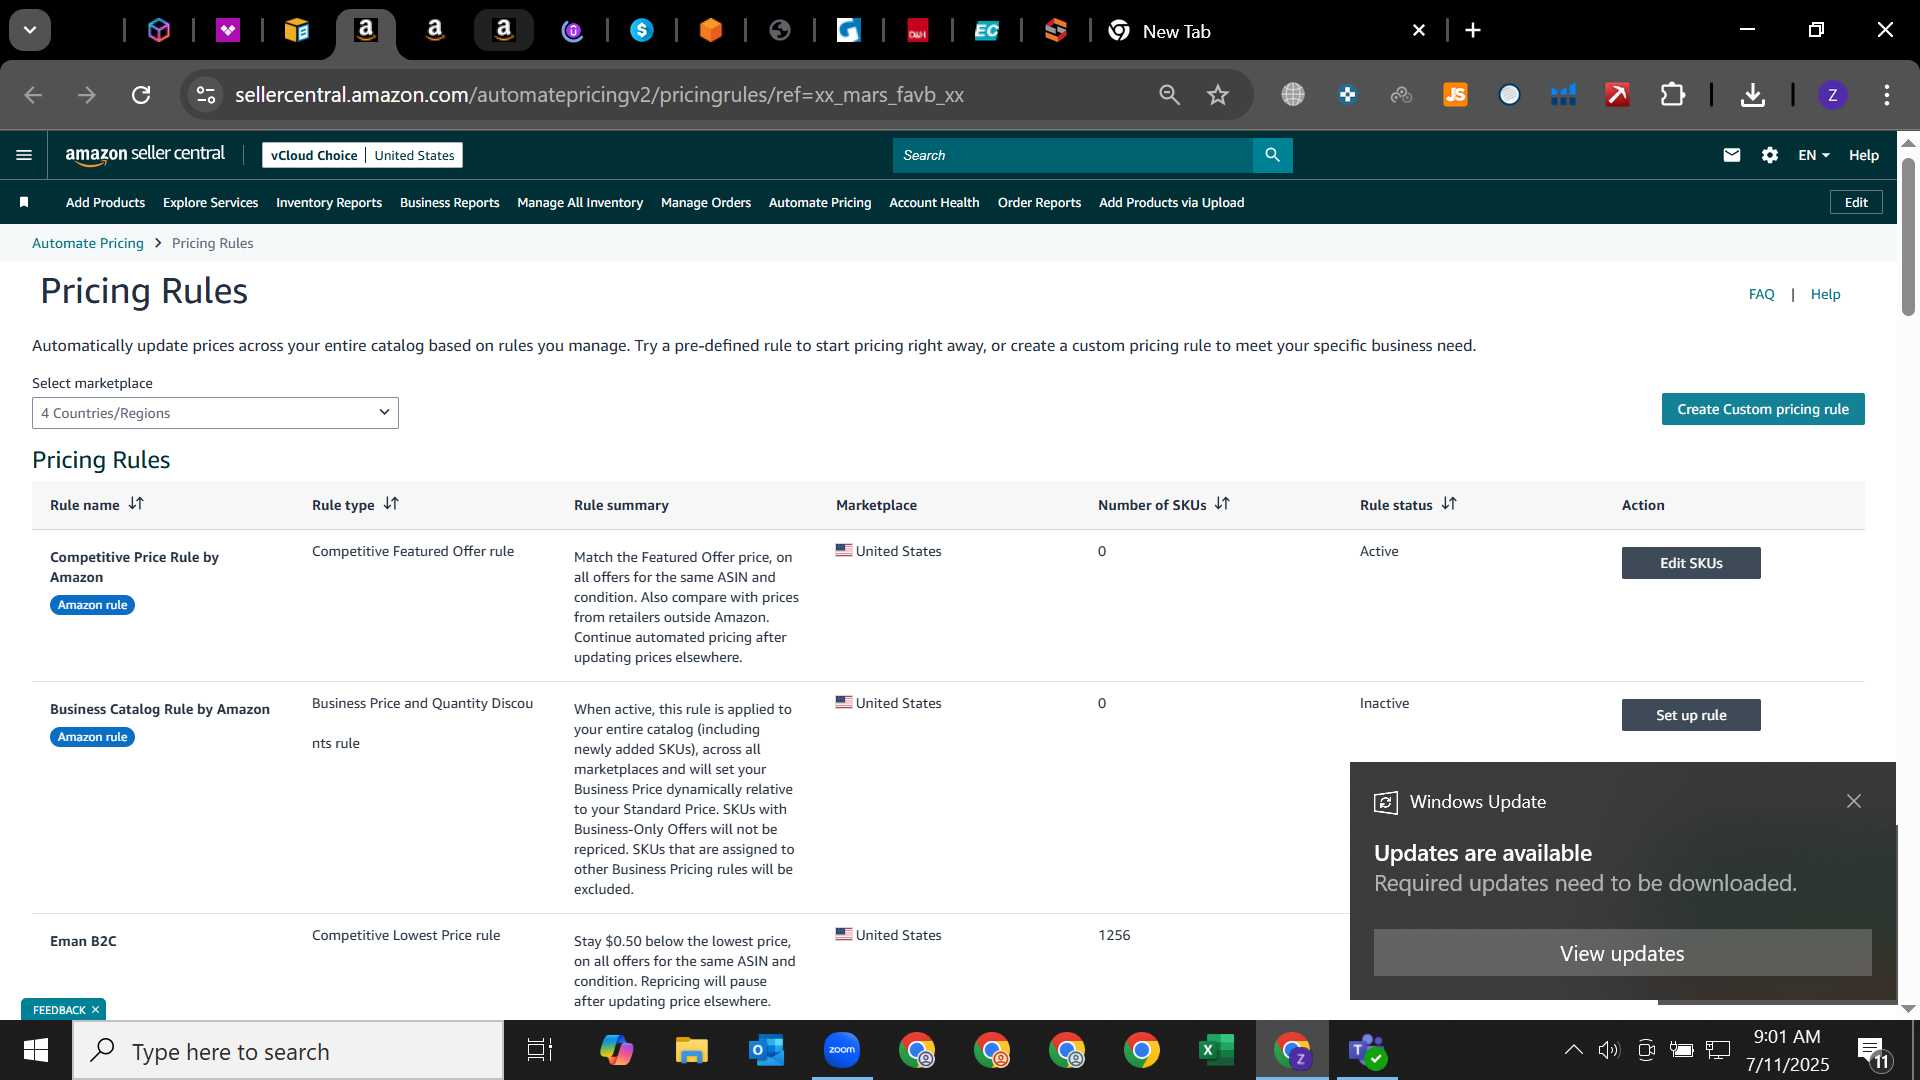This screenshot has width=1920, height=1080.
Task: Click View updates in Windows Update notification
Action: (x=1622, y=953)
